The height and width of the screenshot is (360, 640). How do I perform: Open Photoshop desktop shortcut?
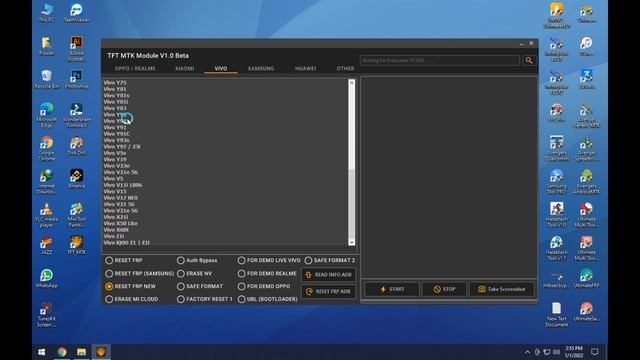[x=76, y=79]
